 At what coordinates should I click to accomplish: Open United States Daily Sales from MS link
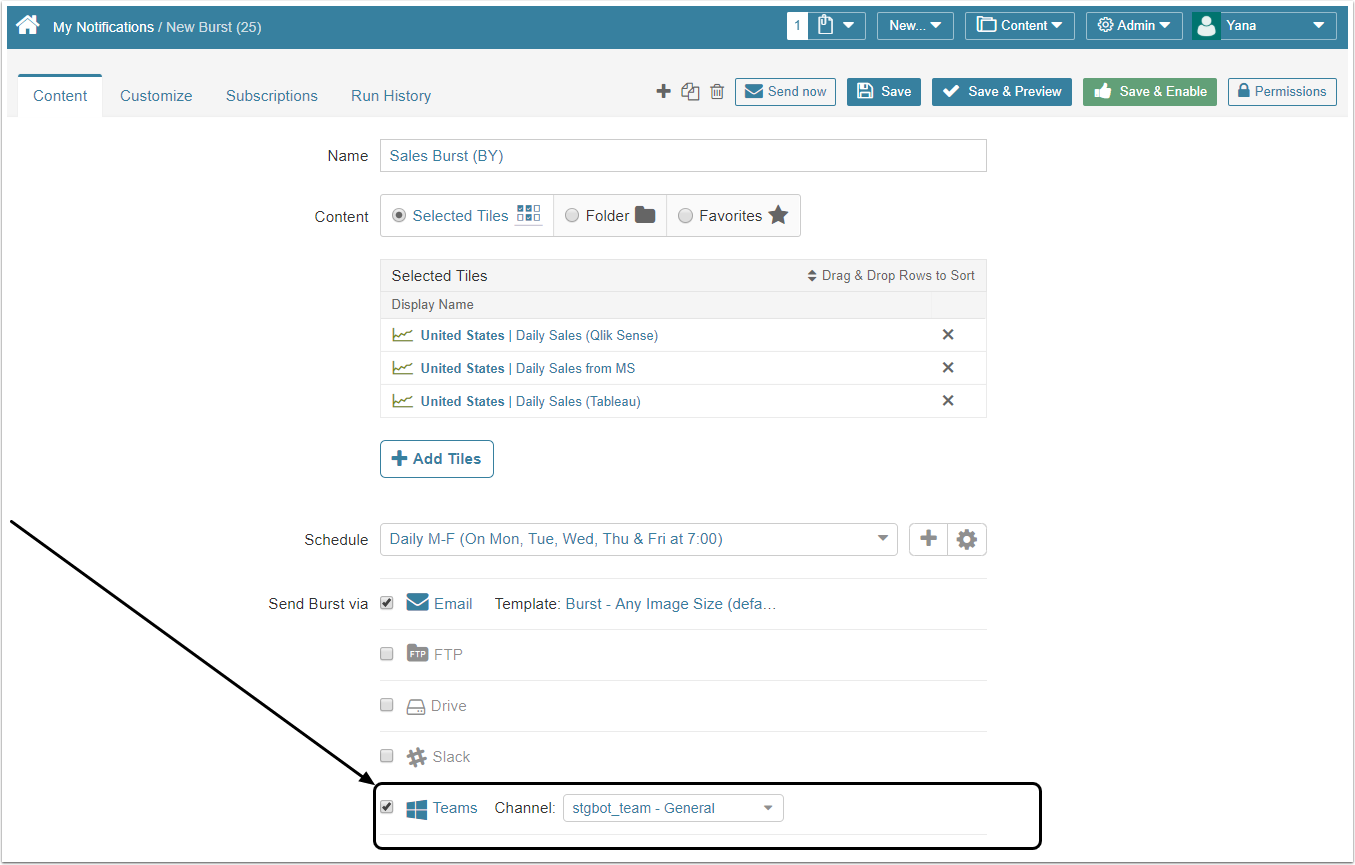528,369
